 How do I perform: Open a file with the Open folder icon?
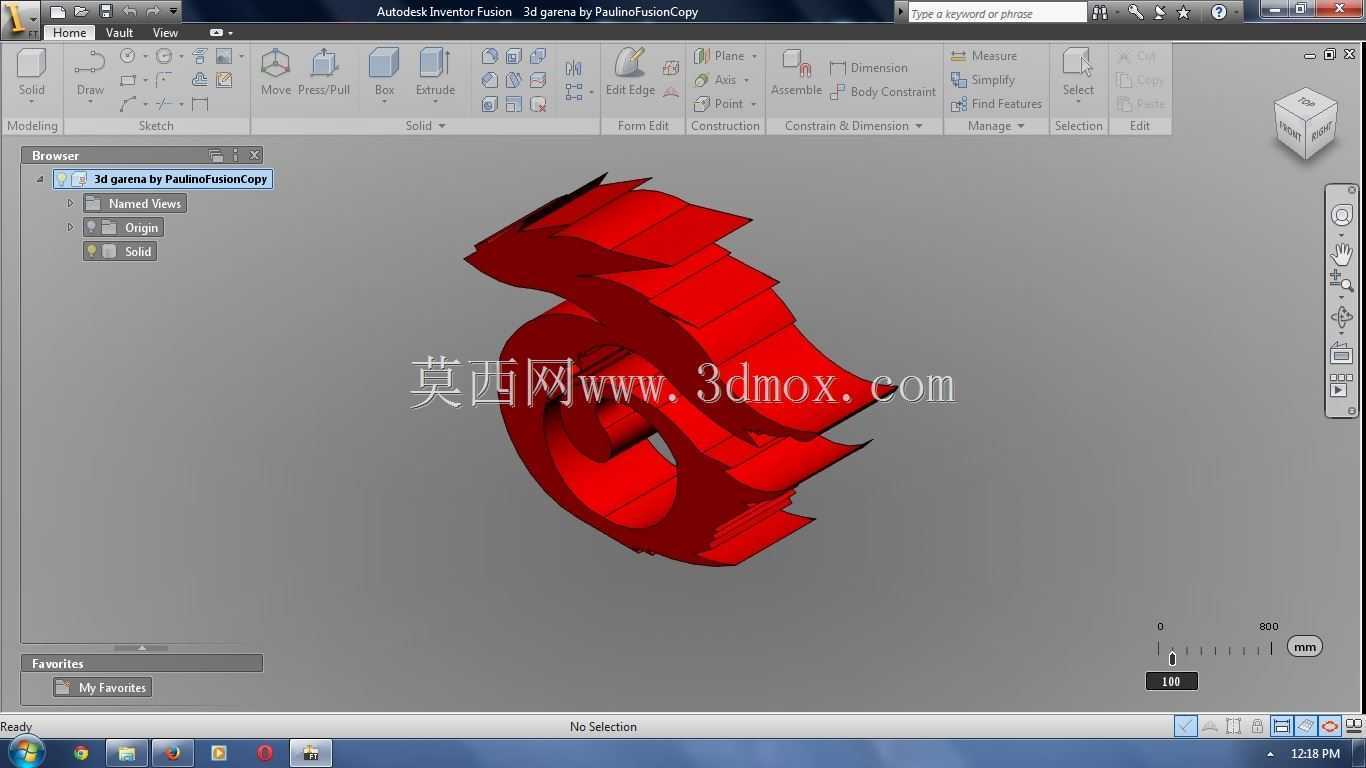pyautogui.click(x=81, y=12)
